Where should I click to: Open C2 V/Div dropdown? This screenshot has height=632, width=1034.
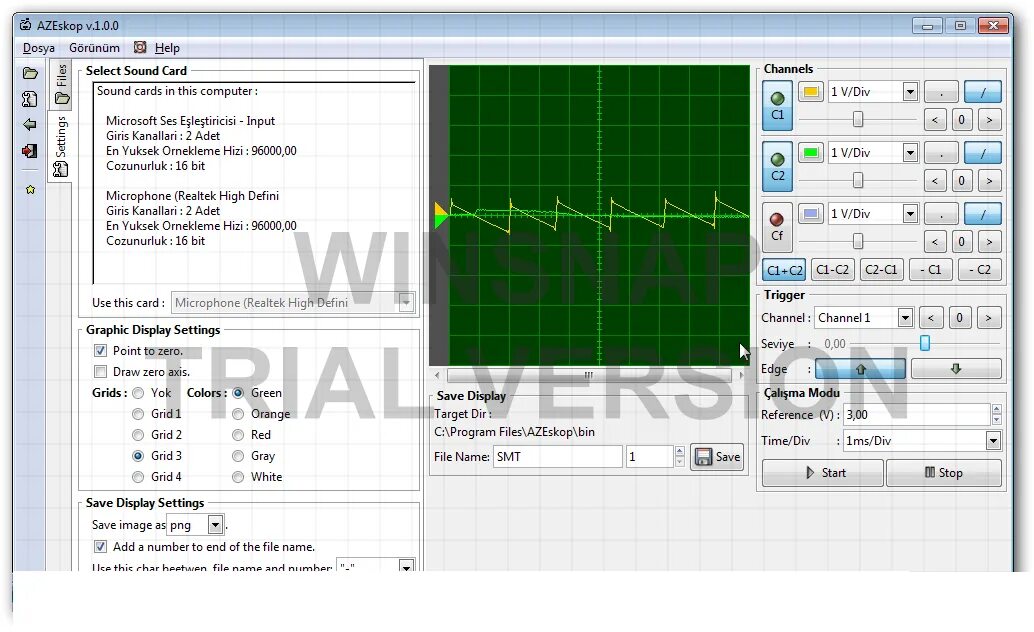910,152
